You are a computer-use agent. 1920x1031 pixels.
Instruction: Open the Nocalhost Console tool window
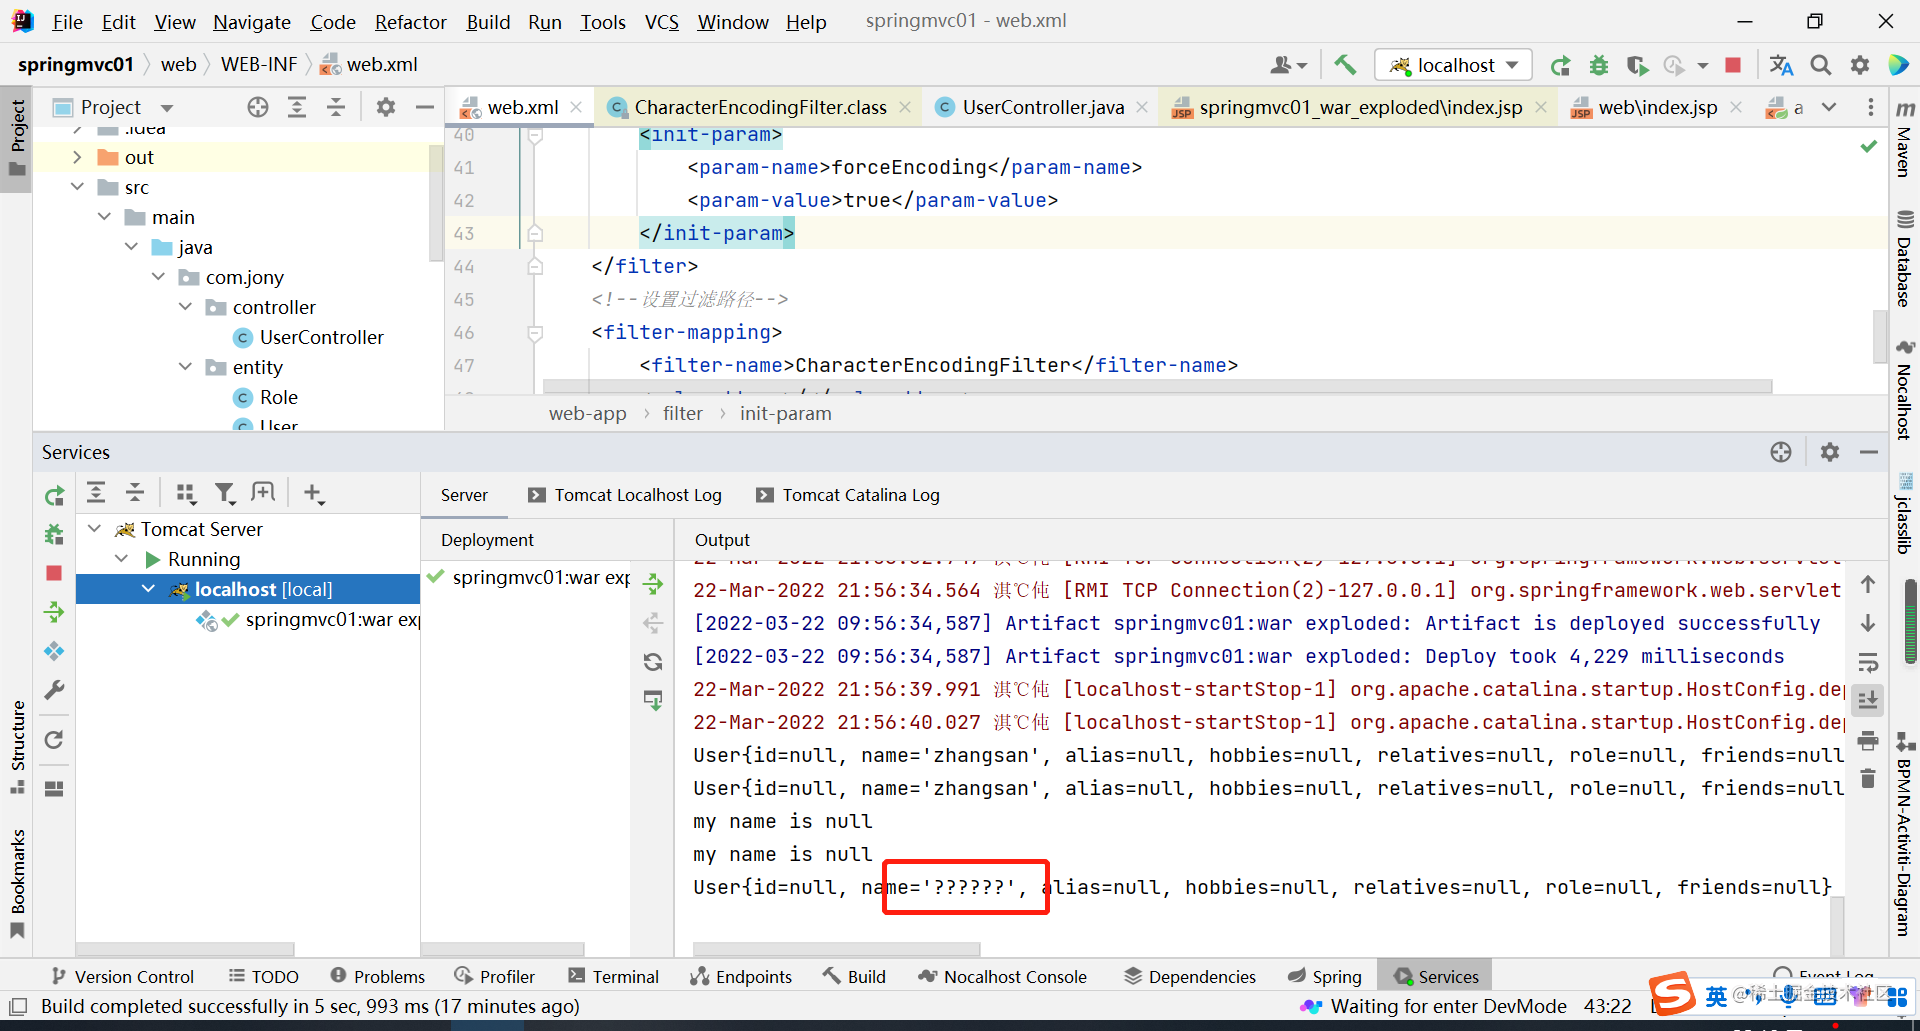pos(1002,977)
